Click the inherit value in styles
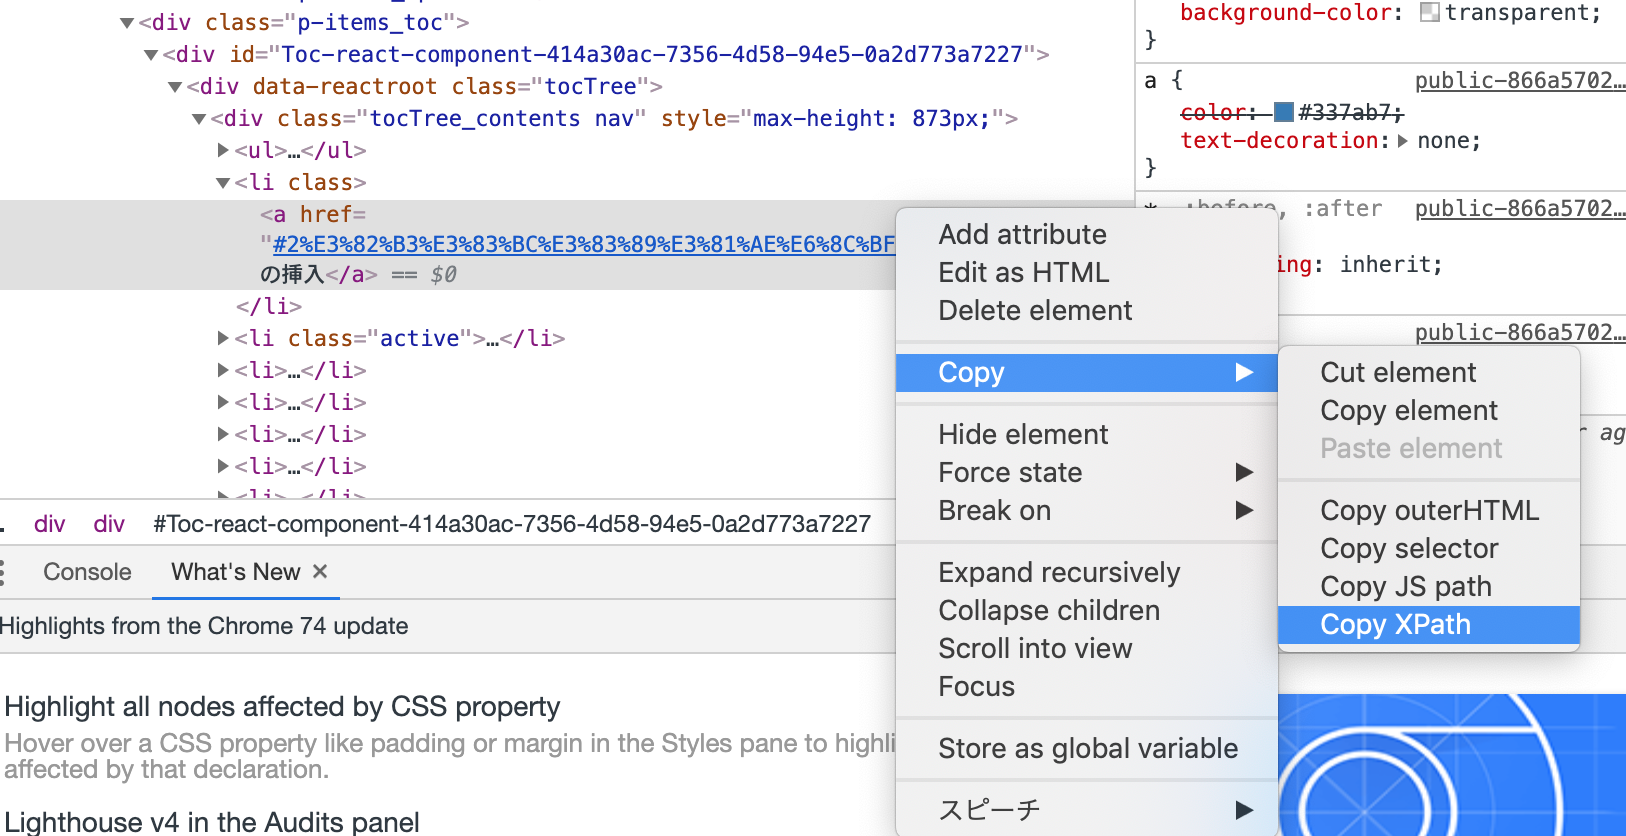This screenshot has width=1626, height=836. 1384,264
